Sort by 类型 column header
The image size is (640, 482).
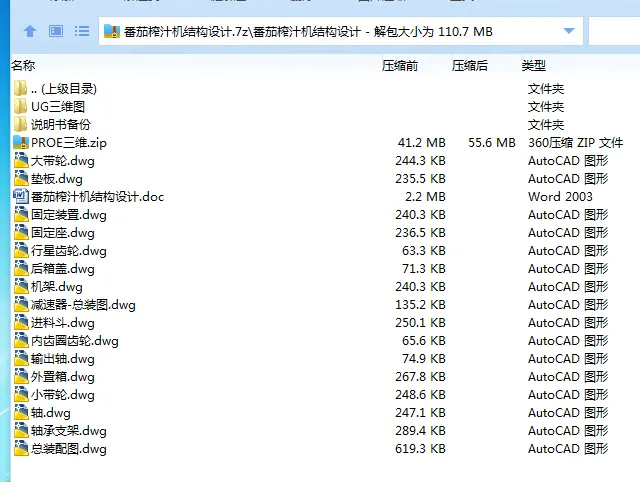[x=533, y=65]
